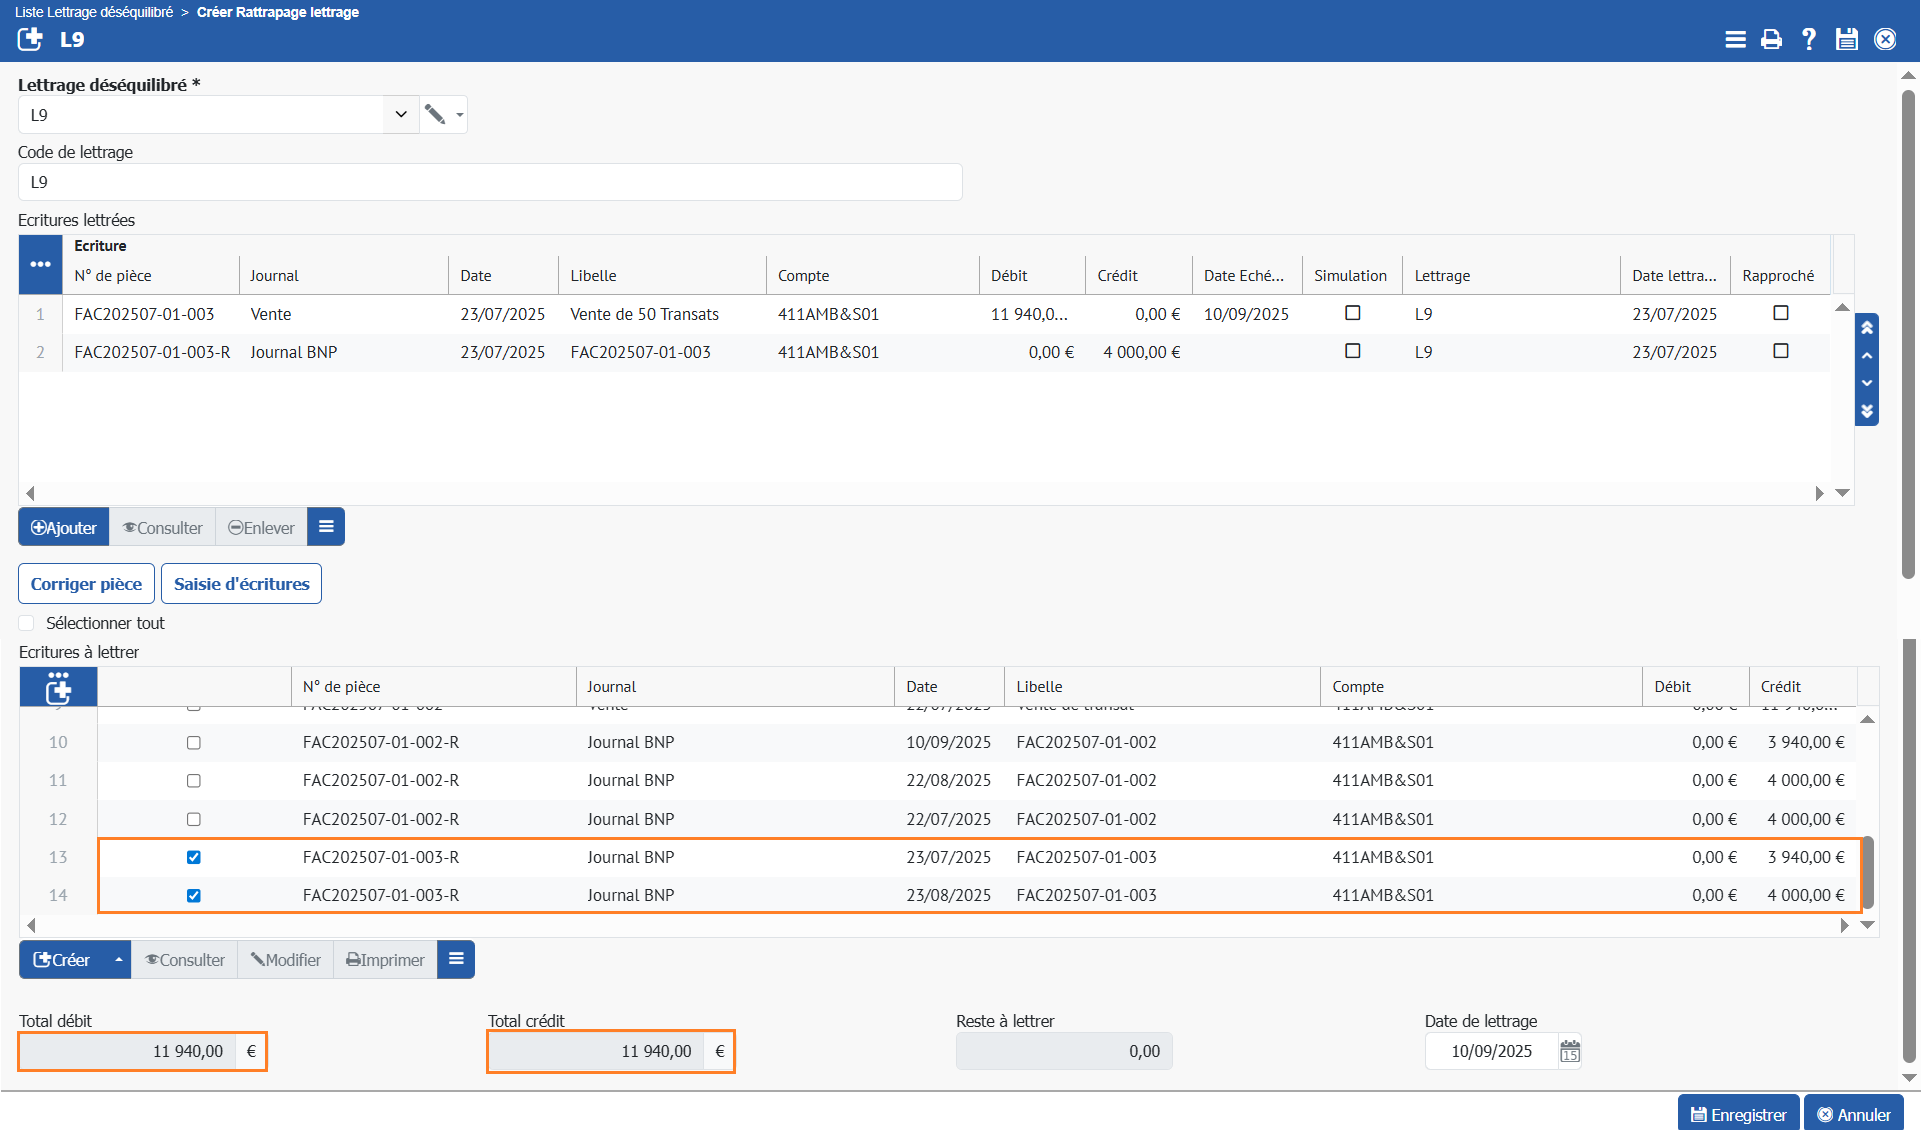Check the Sélectionner tout checkbox
The width and height of the screenshot is (1926, 1136).
(27, 623)
